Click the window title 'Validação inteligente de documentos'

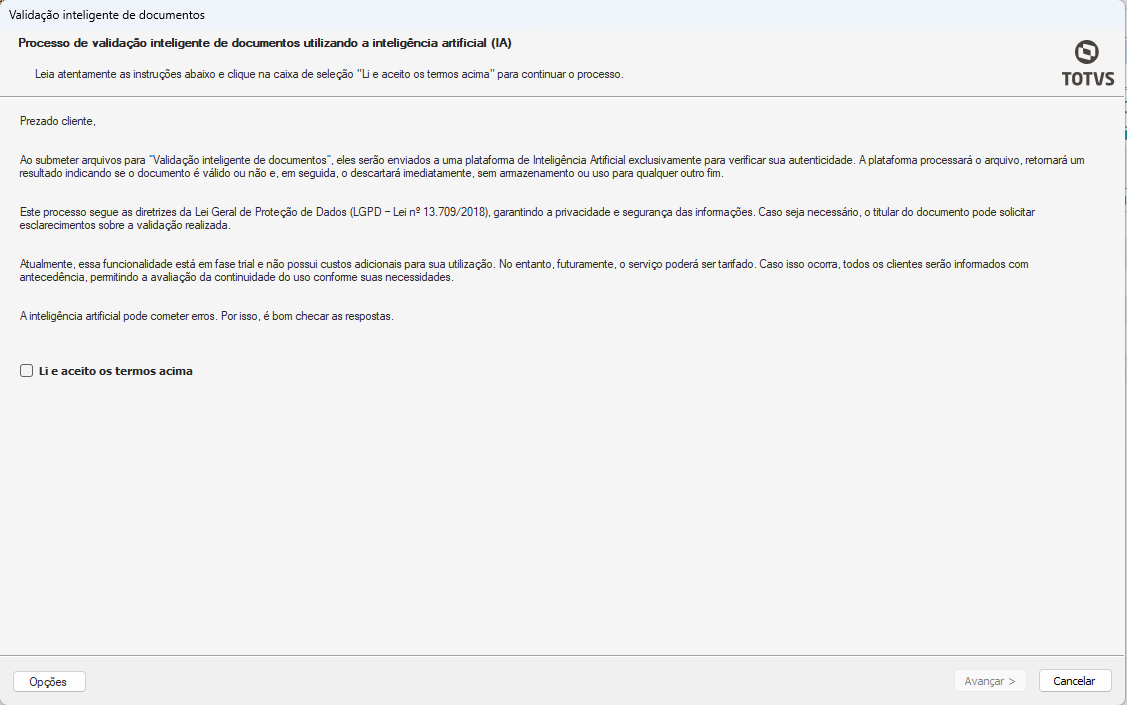106,14
